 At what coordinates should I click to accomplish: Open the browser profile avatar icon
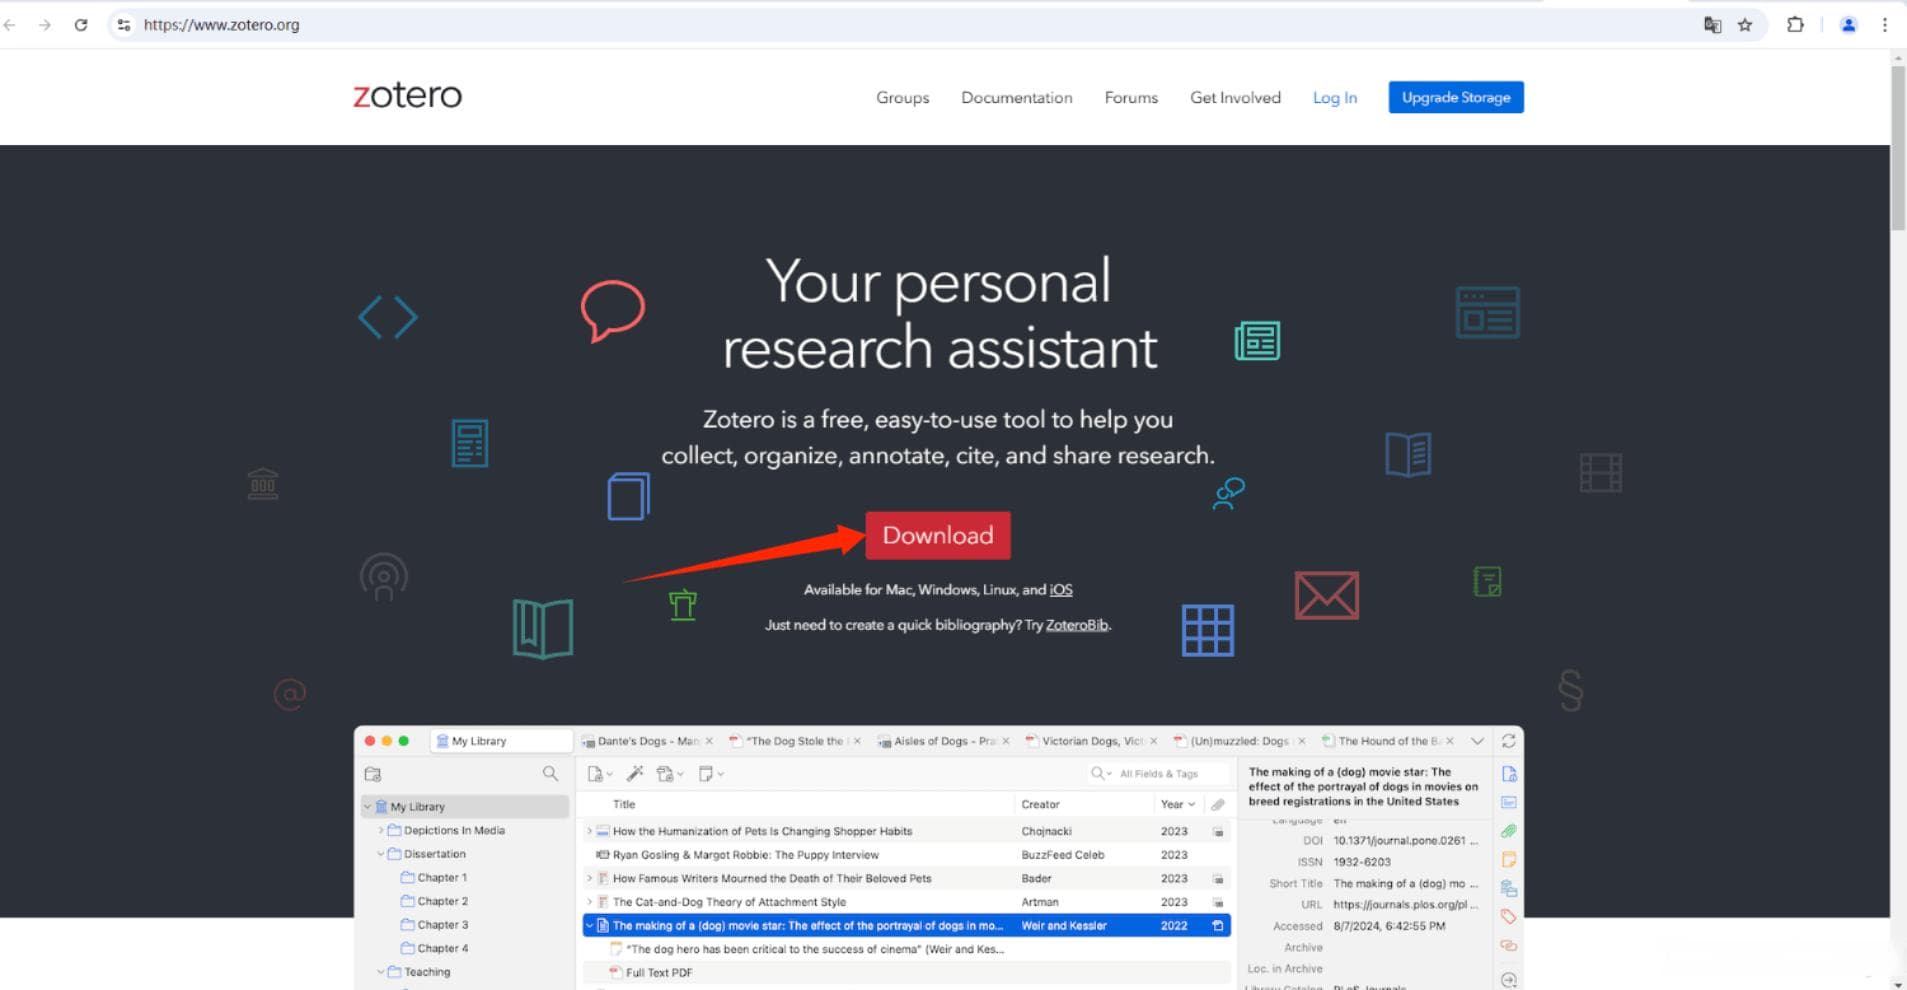click(1848, 25)
